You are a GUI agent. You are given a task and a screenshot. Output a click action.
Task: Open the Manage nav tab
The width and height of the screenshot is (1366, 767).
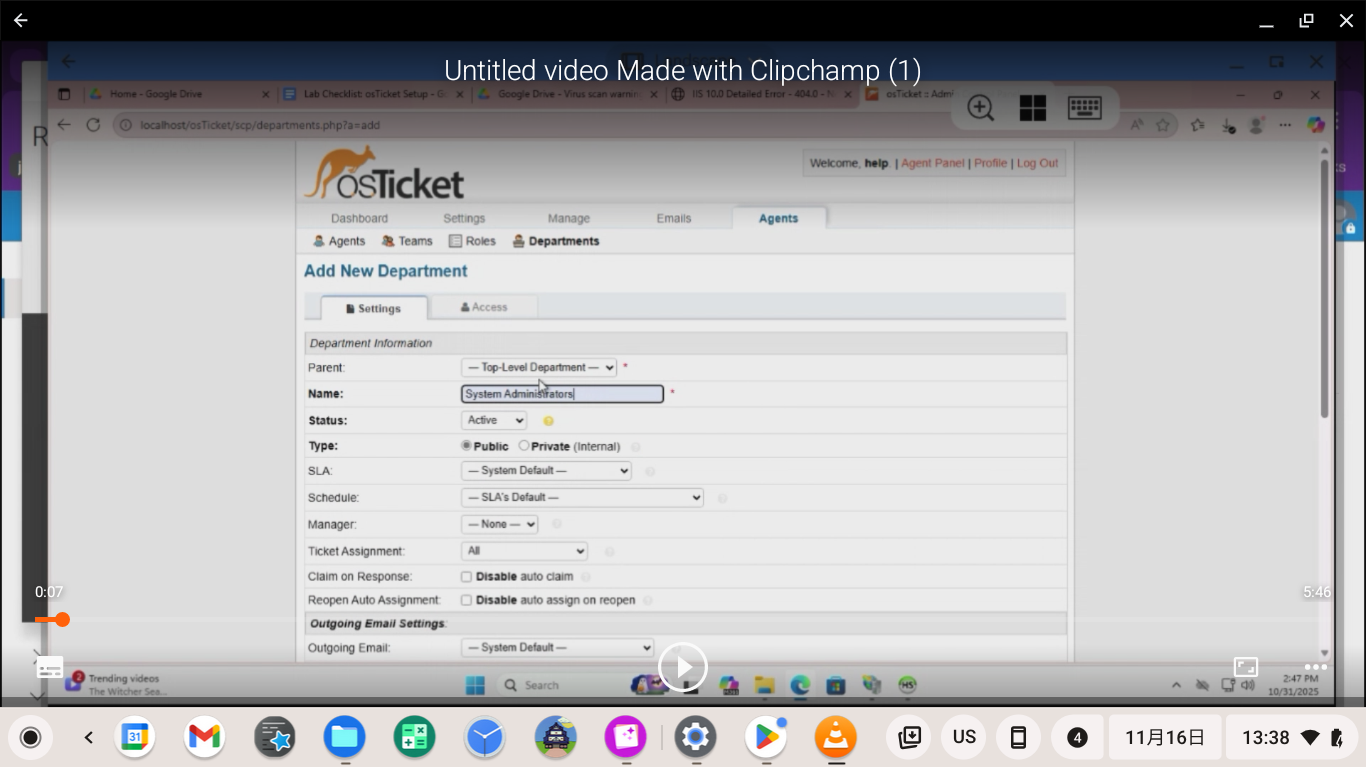tap(569, 218)
